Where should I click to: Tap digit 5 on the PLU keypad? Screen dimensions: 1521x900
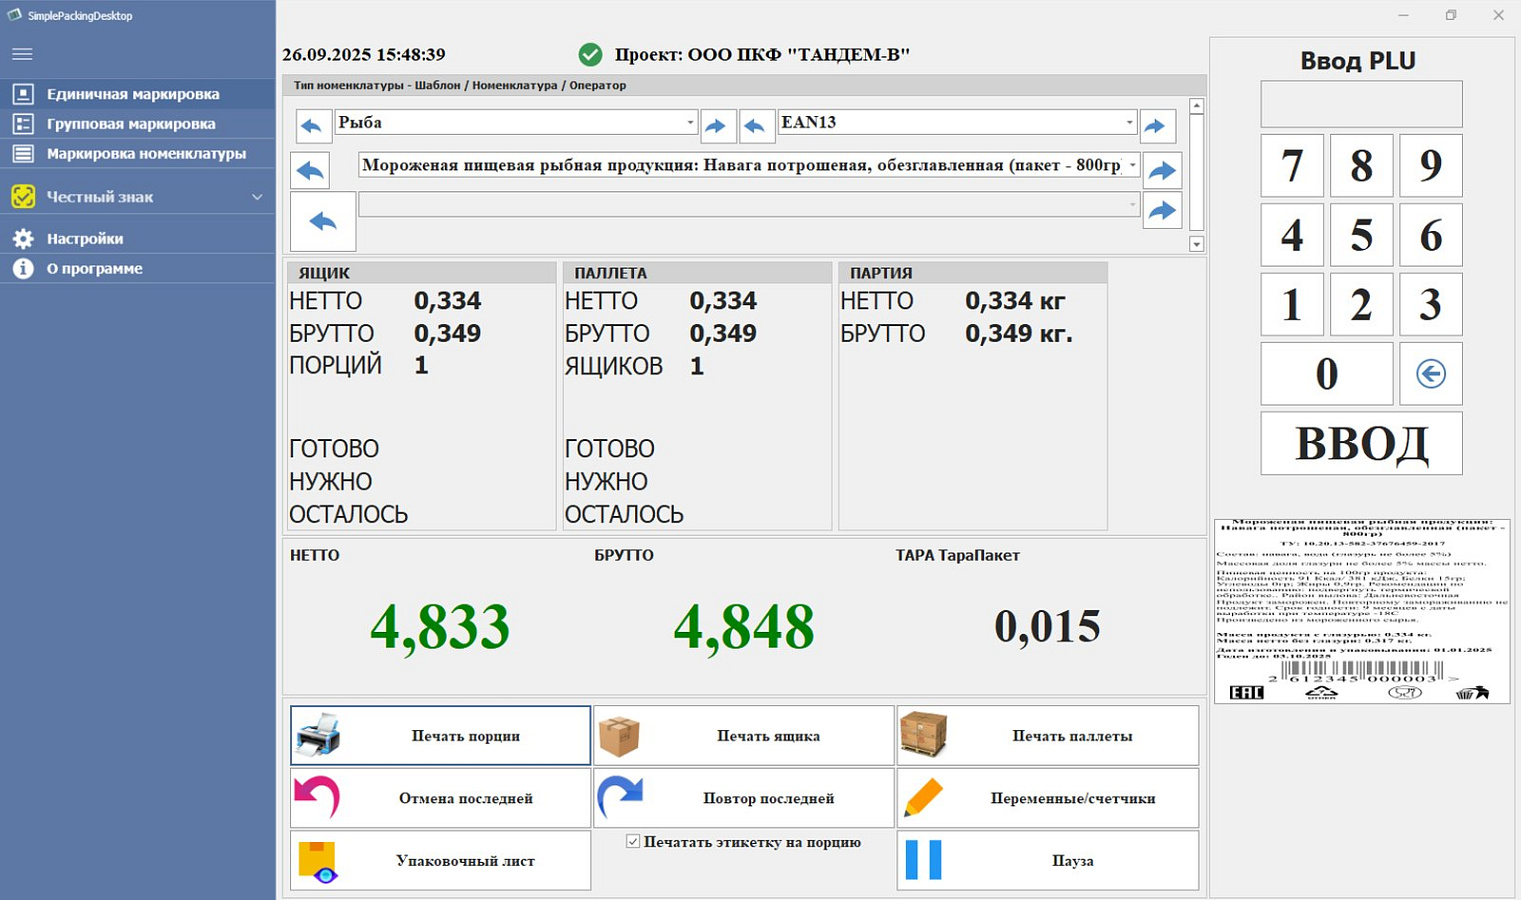(x=1361, y=235)
